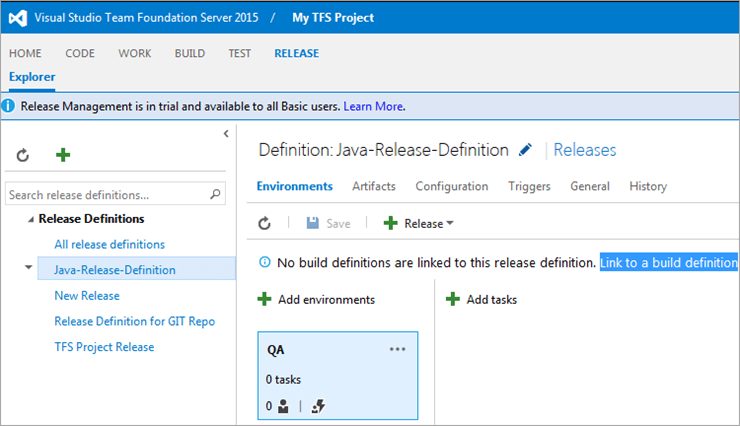Image resolution: width=740 pixels, height=426 pixels.
Task: Click Link to a build definition
Action: [x=668, y=262]
